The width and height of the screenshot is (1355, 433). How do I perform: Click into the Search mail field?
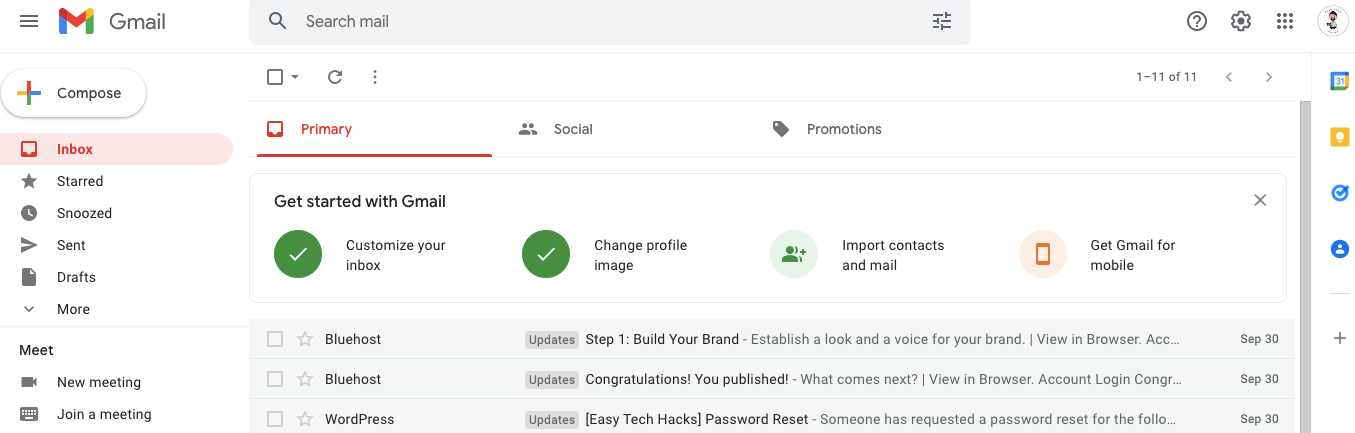click(x=600, y=21)
